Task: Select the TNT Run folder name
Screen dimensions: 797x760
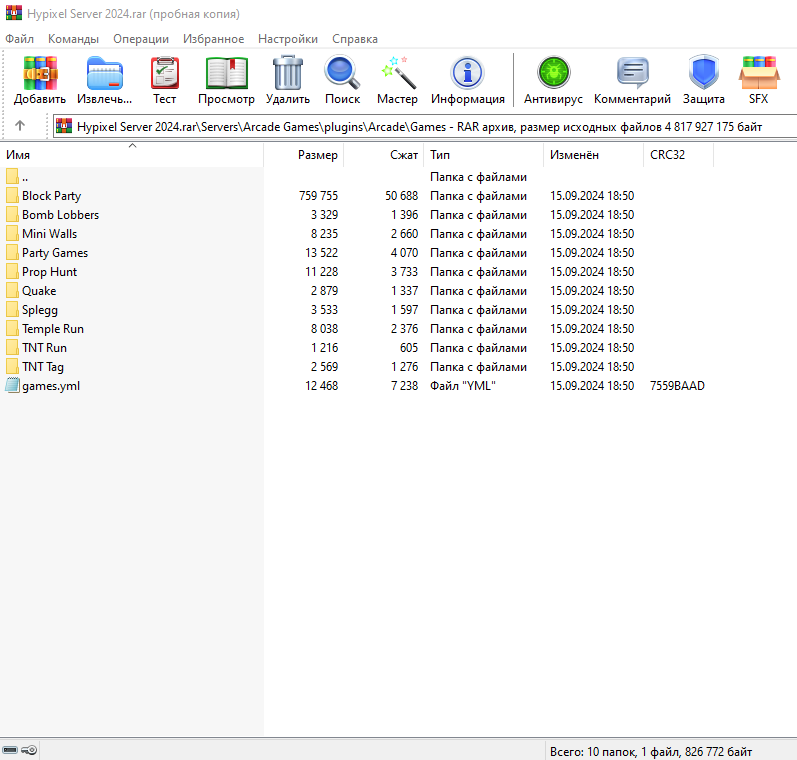Action: 44,348
